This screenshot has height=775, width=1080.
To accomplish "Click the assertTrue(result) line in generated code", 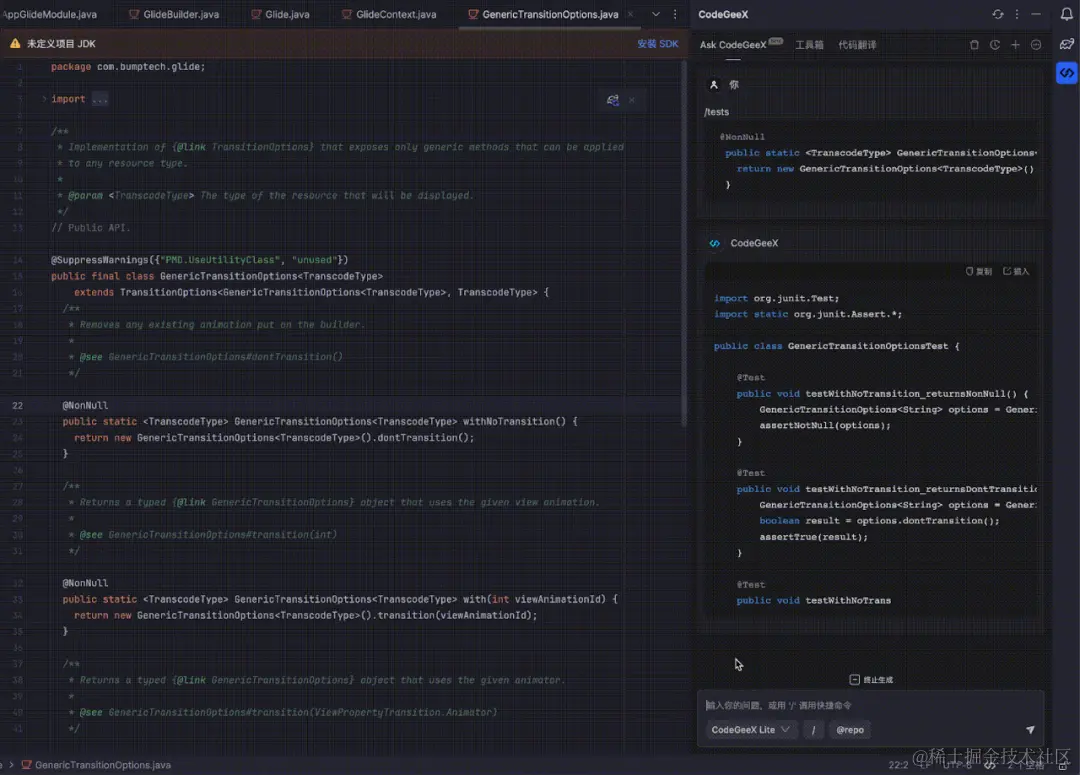I will [x=813, y=537].
